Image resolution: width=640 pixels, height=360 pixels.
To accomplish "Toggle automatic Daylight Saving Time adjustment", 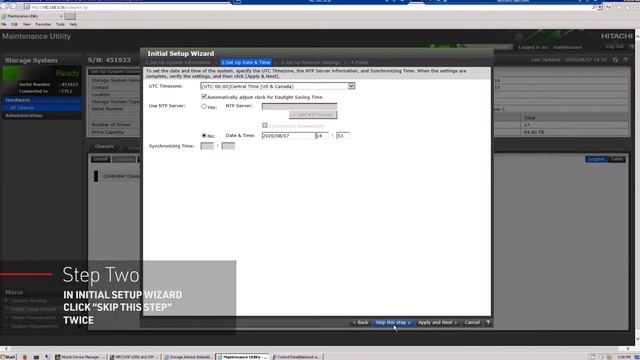I will click(204, 97).
